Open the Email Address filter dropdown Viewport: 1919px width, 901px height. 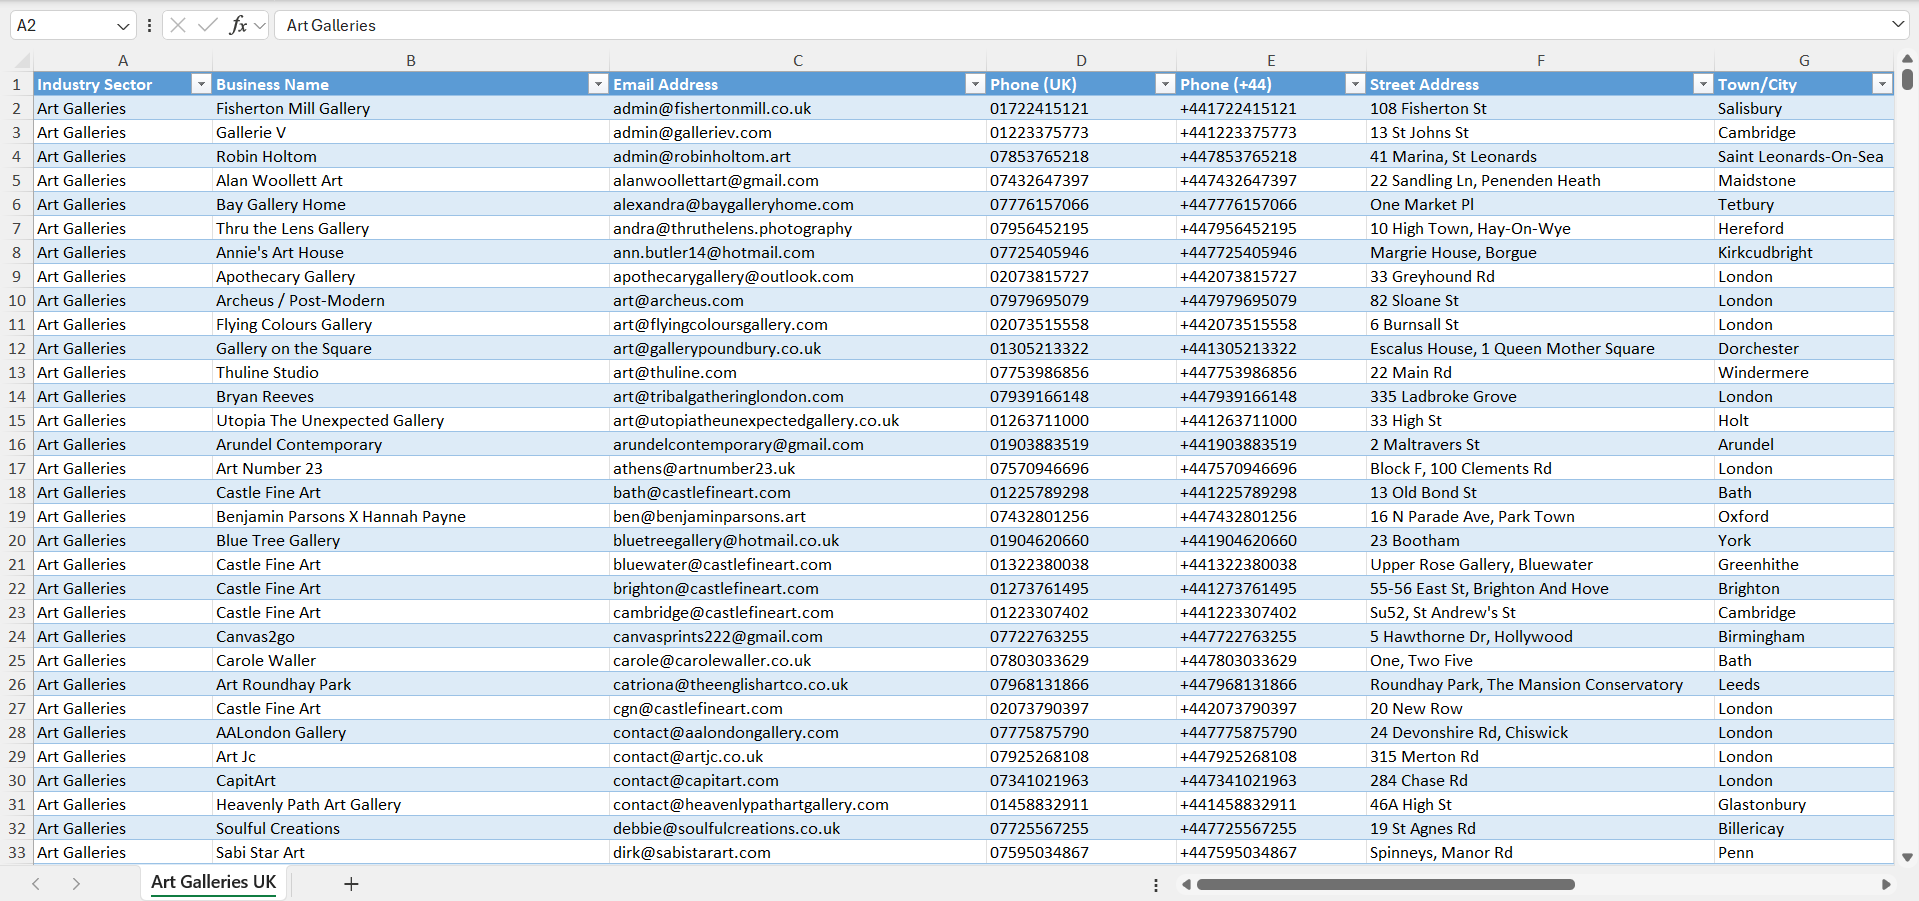click(975, 84)
